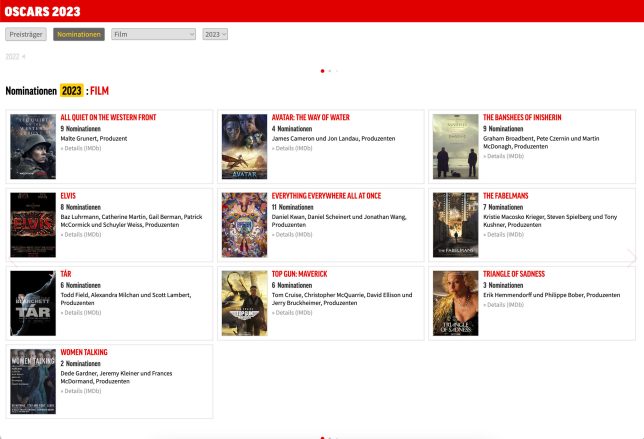Open the 2023 year dropdown
Image resolution: width=644 pixels, height=439 pixels.
(215, 34)
